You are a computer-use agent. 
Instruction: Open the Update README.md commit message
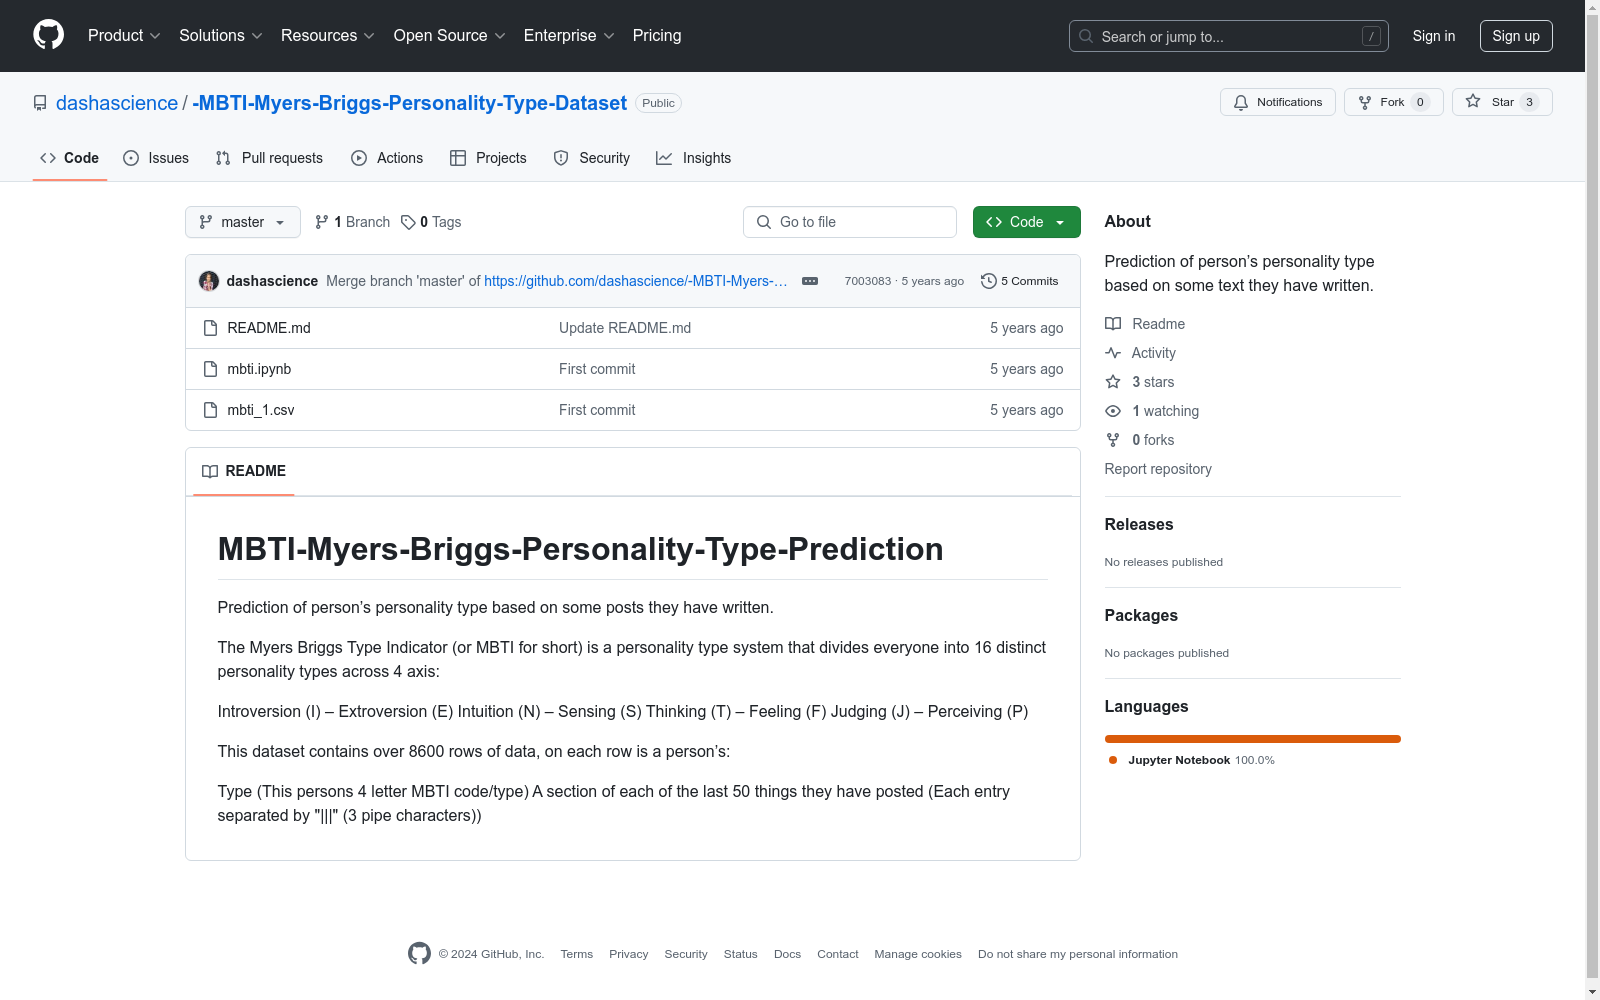(625, 328)
